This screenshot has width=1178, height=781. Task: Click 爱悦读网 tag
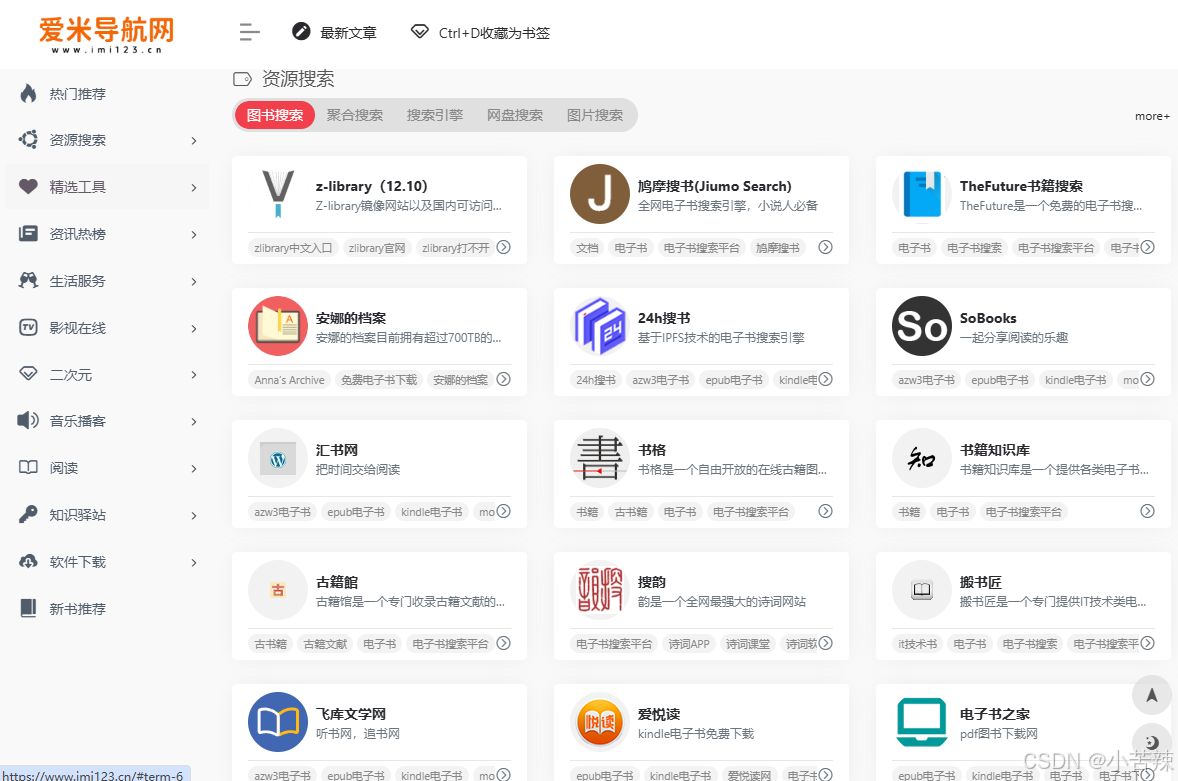click(749, 775)
